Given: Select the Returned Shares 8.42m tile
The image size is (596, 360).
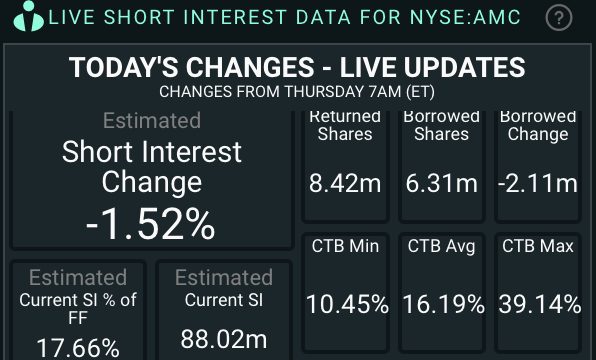Looking at the screenshot, I should pos(345,166).
